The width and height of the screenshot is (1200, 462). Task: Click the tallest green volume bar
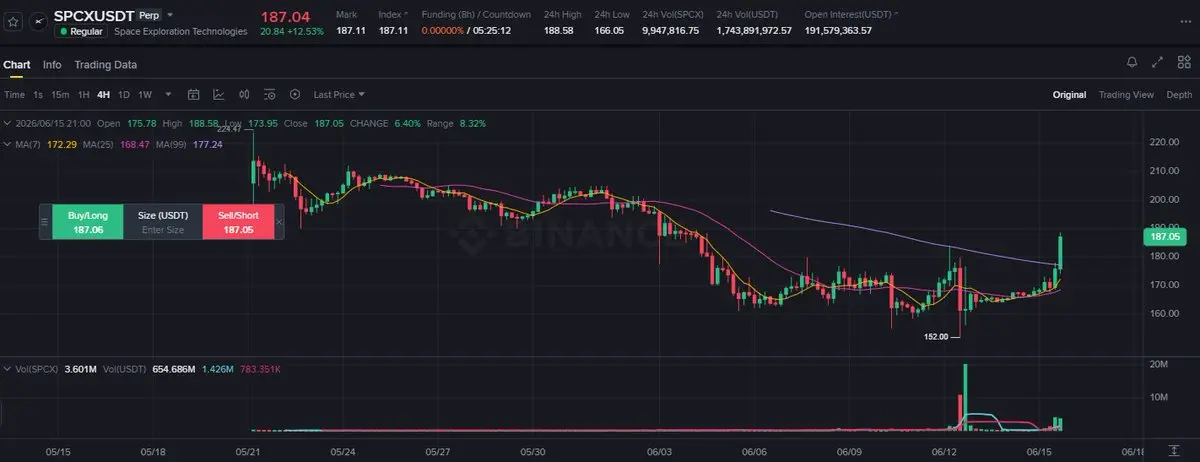click(x=965, y=397)
